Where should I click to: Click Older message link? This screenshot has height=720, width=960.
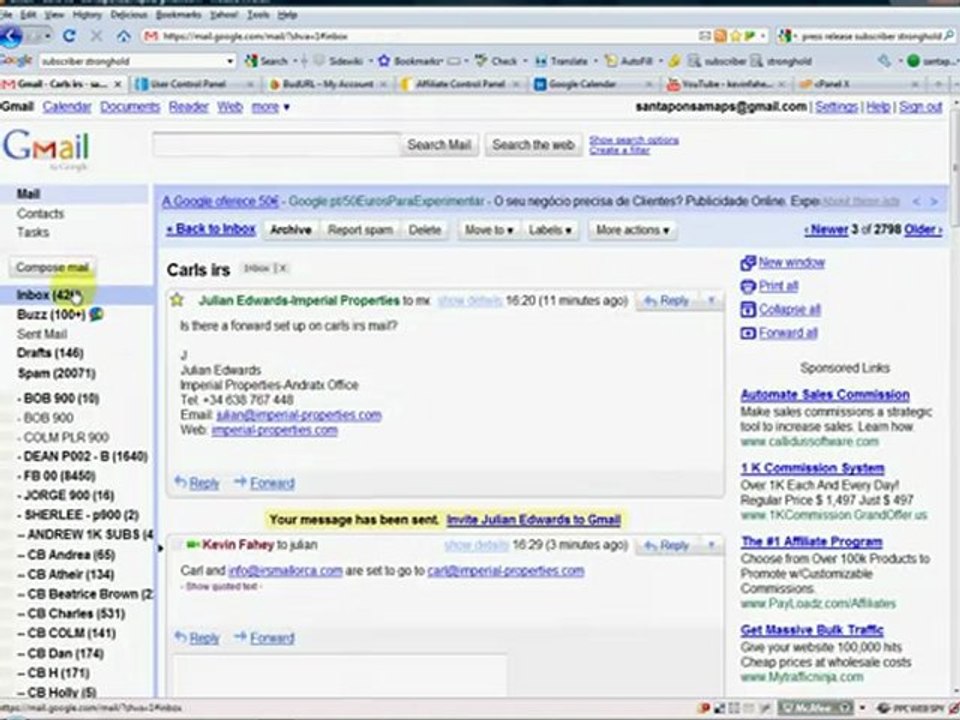pos(923,230)
